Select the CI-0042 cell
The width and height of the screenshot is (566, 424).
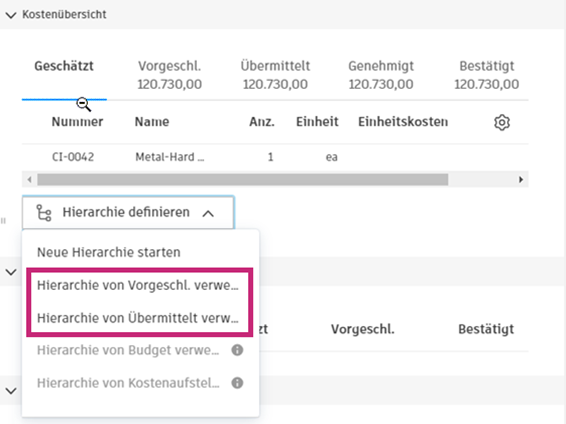point(73,157)
